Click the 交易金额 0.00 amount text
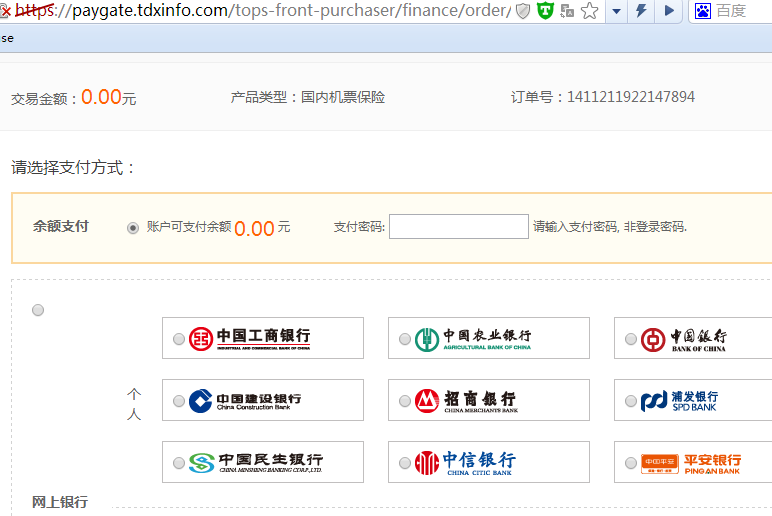Image resolution: width=772 pixels, height=516 pixels. (74, 97)
